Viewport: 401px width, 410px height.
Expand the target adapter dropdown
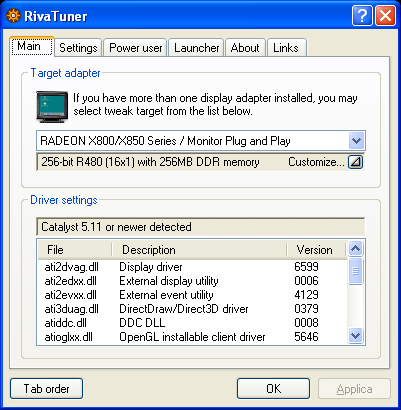[x=356, y=140]
